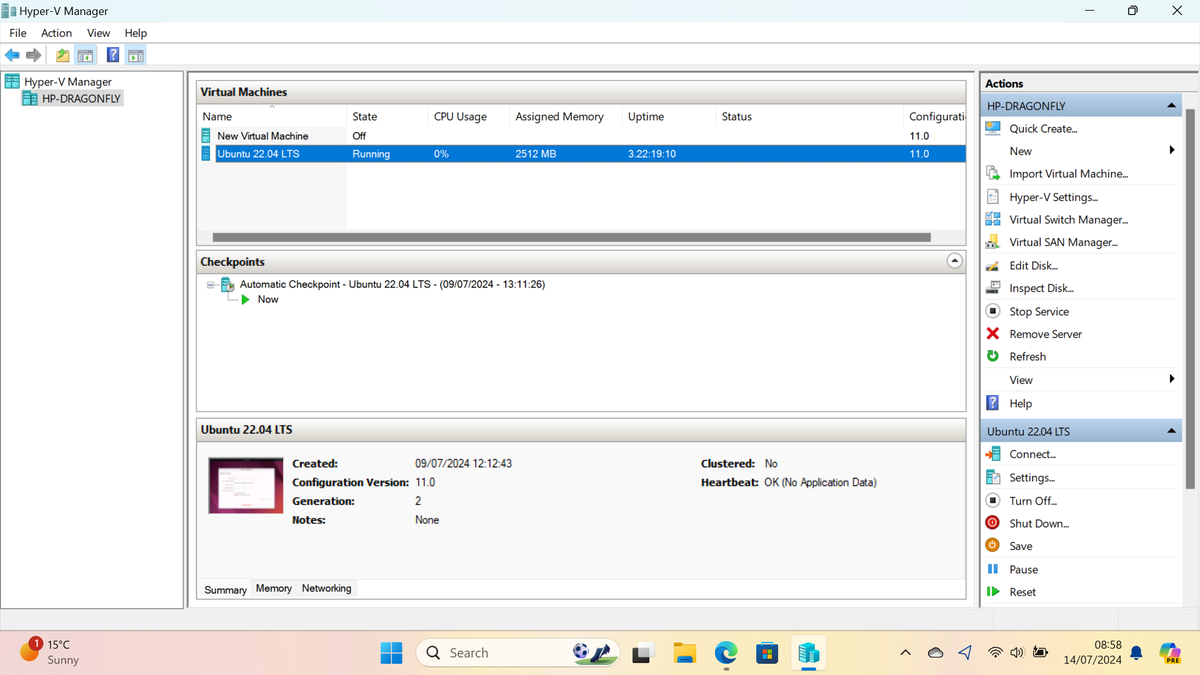Shut Down the Ubuntu 22.04 LTS VM
This screenshot has height=675, width=1200.
click(1038, 522)
